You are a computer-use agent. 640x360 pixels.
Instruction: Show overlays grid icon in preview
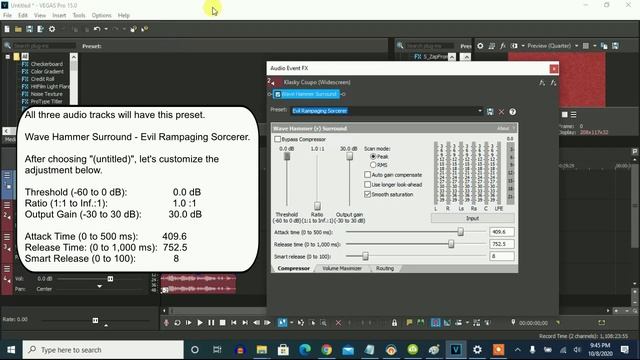586,46
